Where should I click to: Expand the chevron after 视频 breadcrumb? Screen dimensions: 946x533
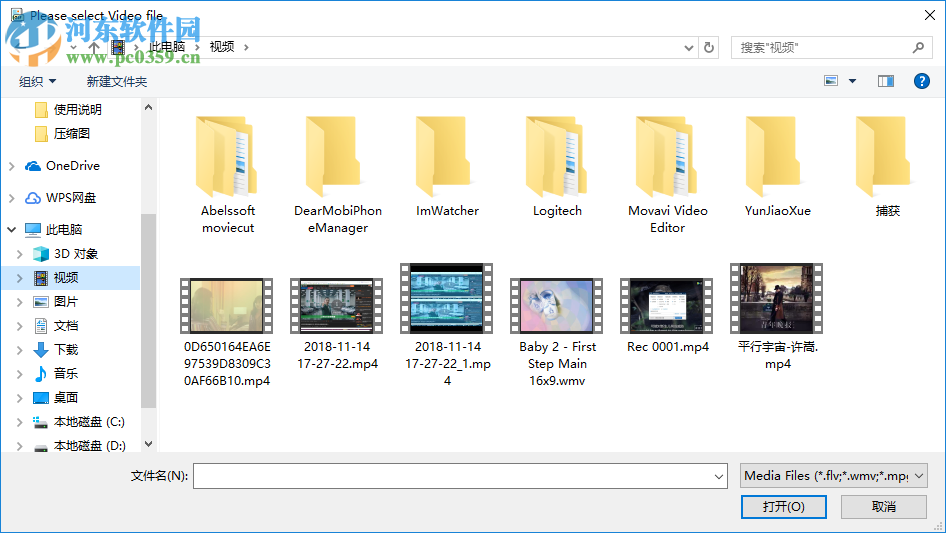[x=246, y=47]
